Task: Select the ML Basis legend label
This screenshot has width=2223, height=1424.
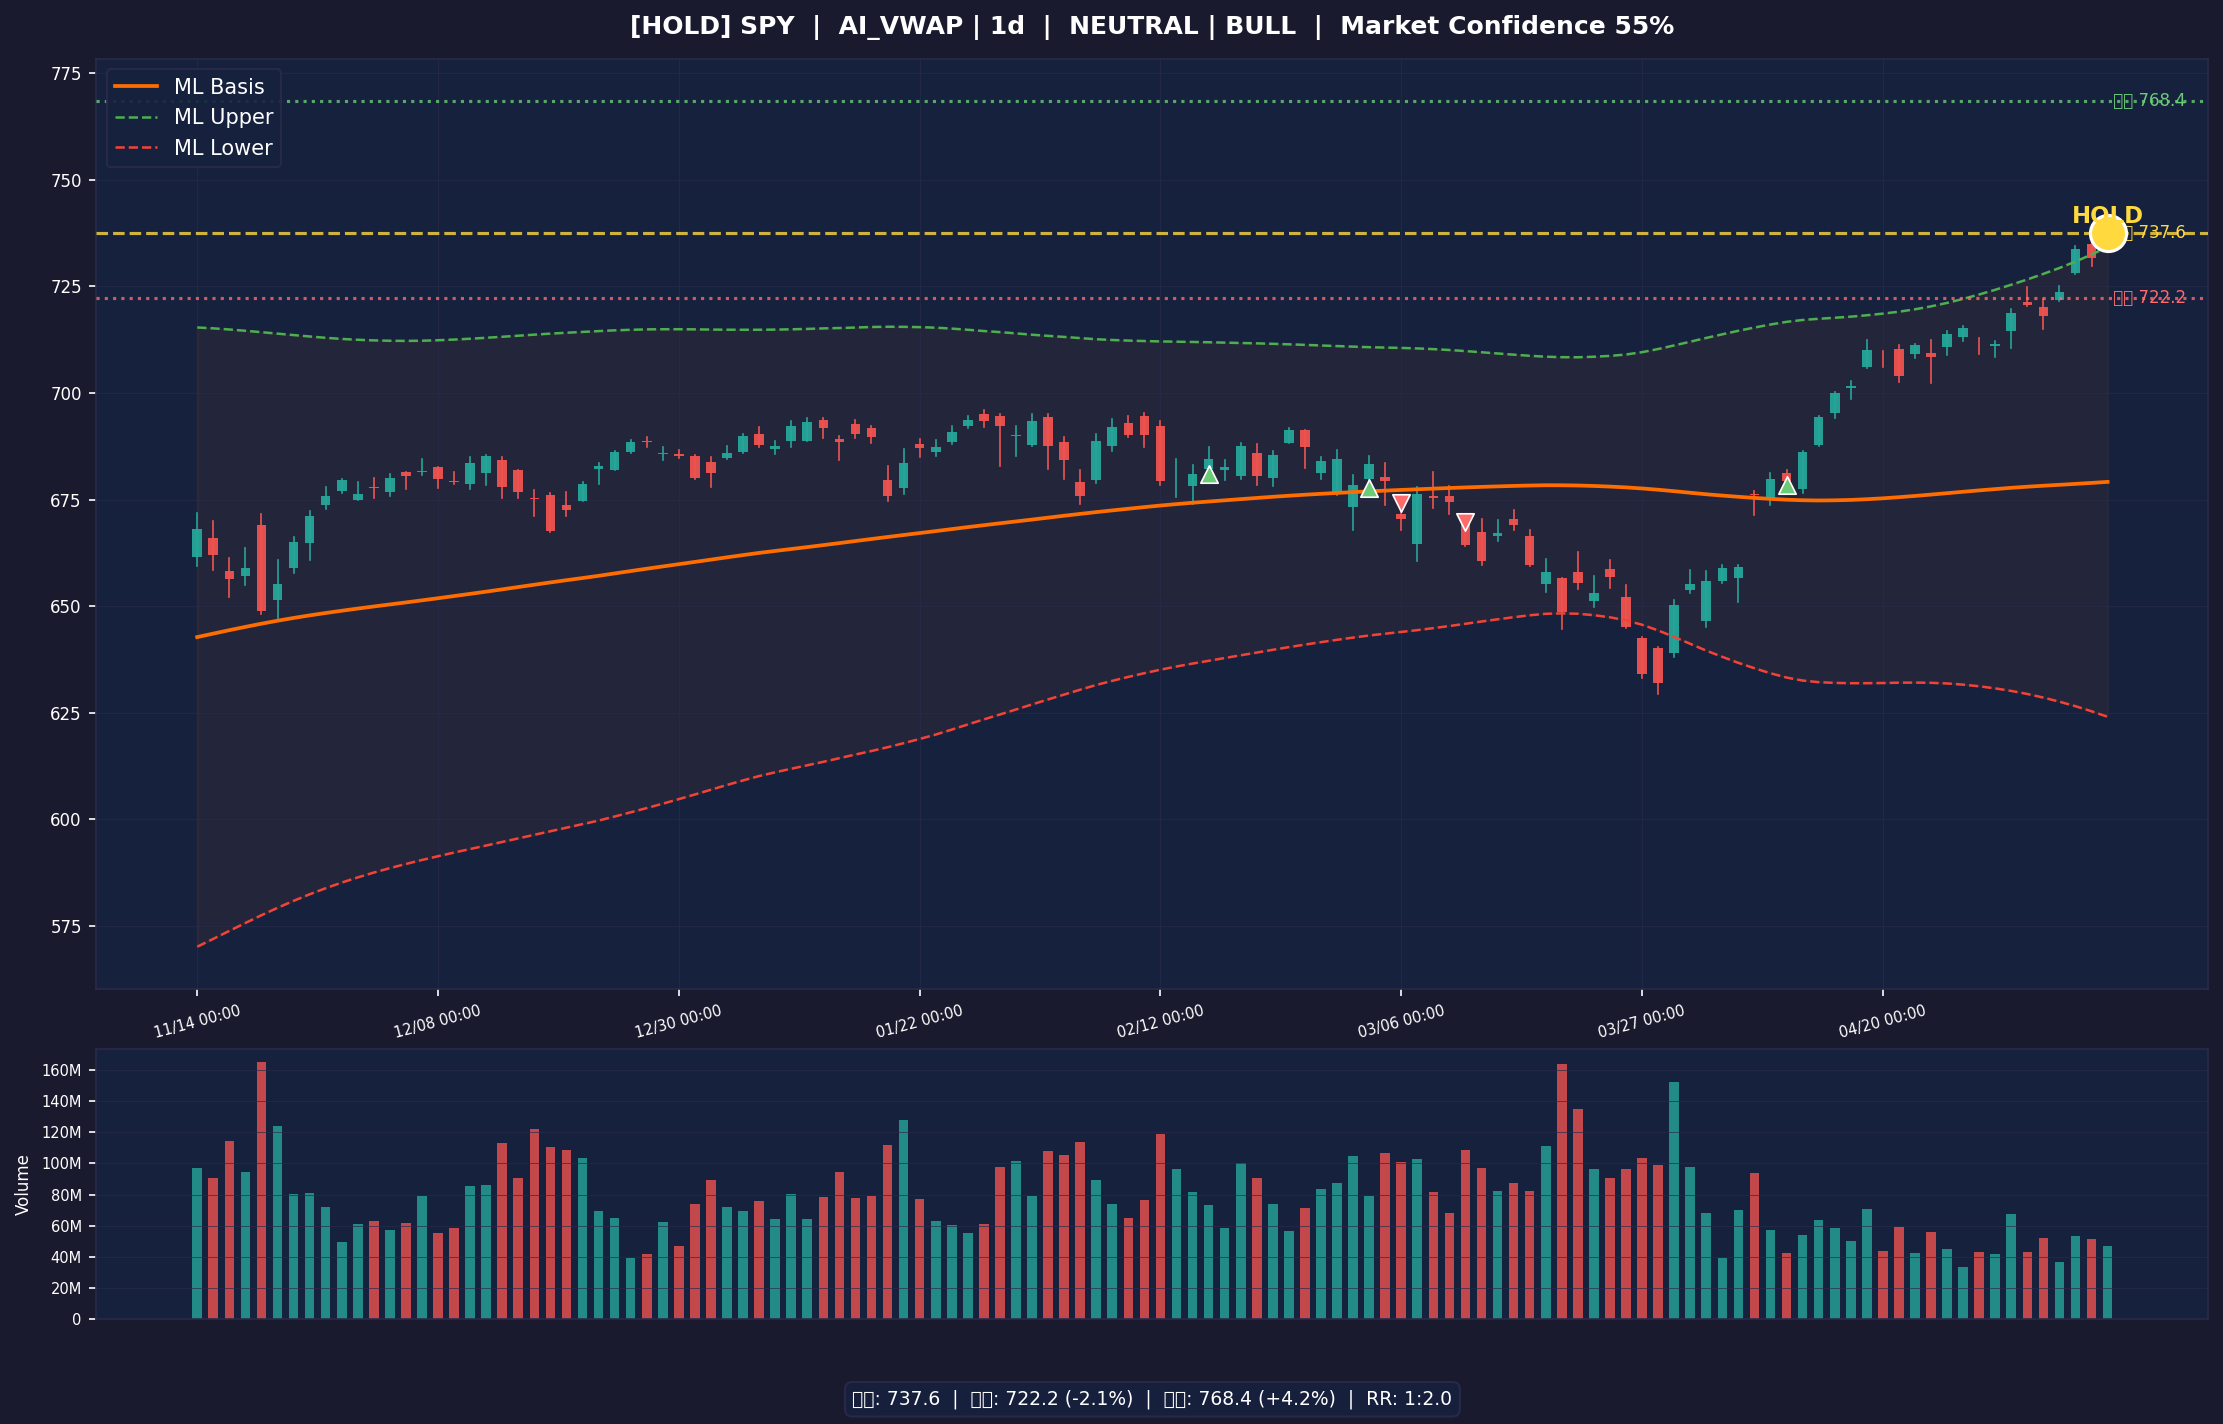Action: pyautogui.click(x=219, y=87)
